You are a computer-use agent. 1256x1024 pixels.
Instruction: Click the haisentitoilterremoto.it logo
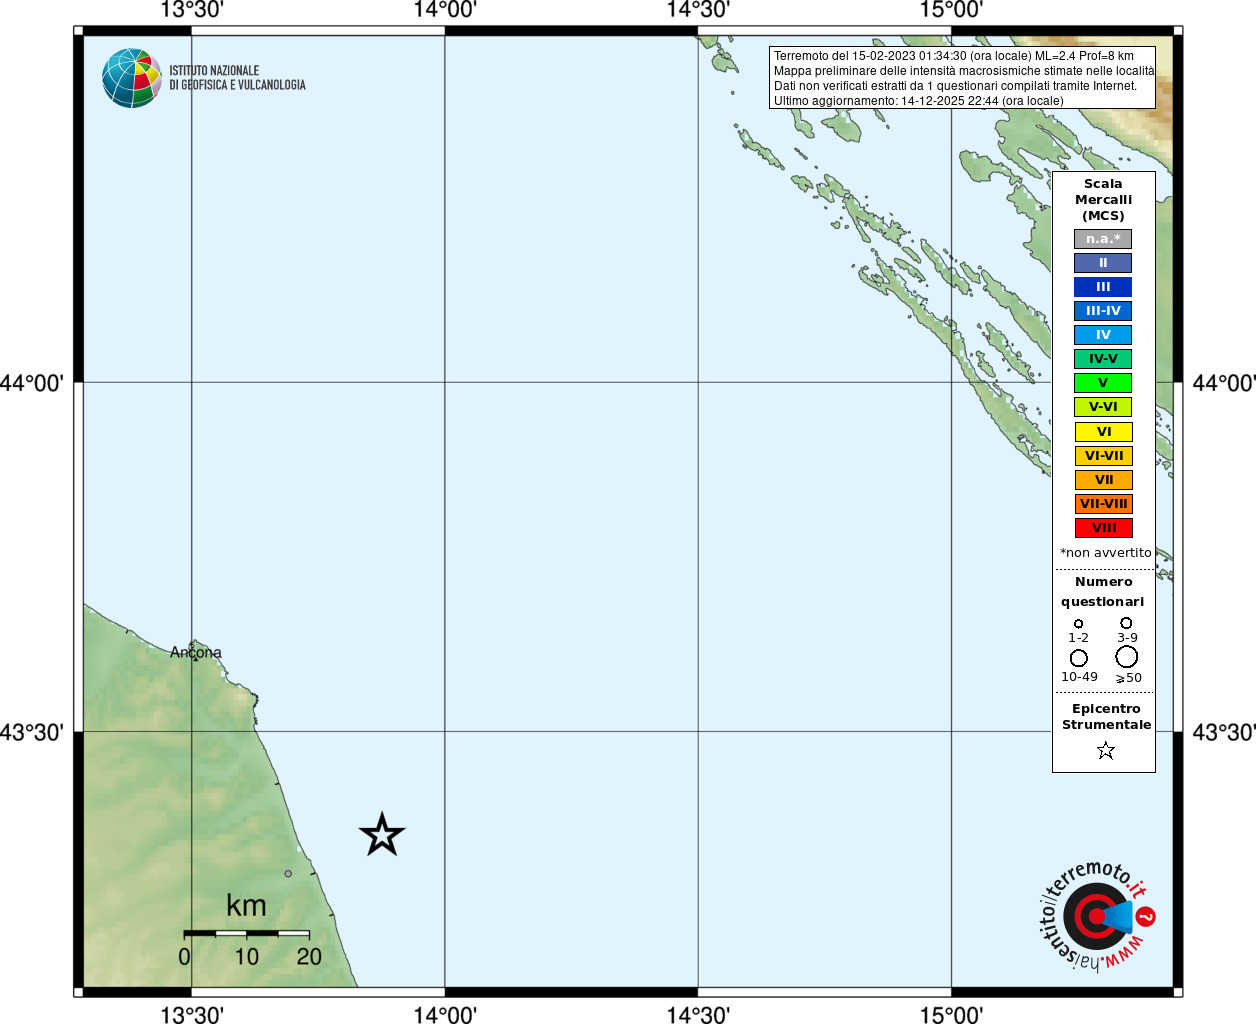tap(1098, 915)
